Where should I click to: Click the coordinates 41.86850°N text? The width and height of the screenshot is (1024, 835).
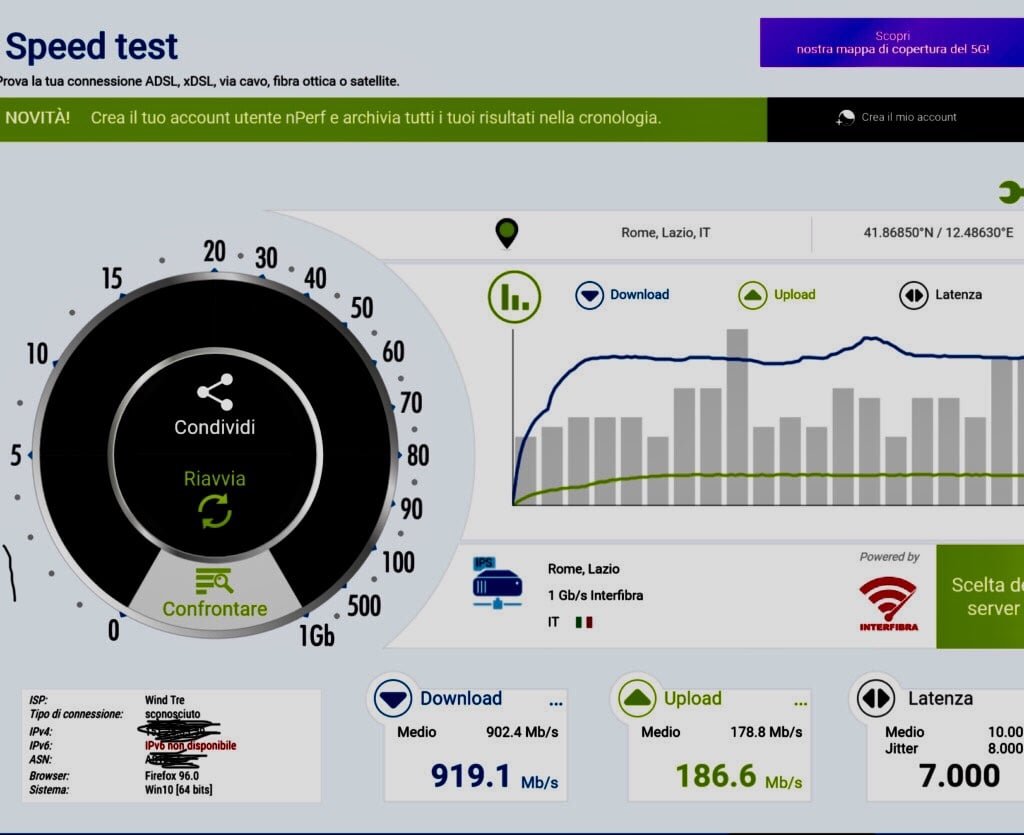click(938, 232)
